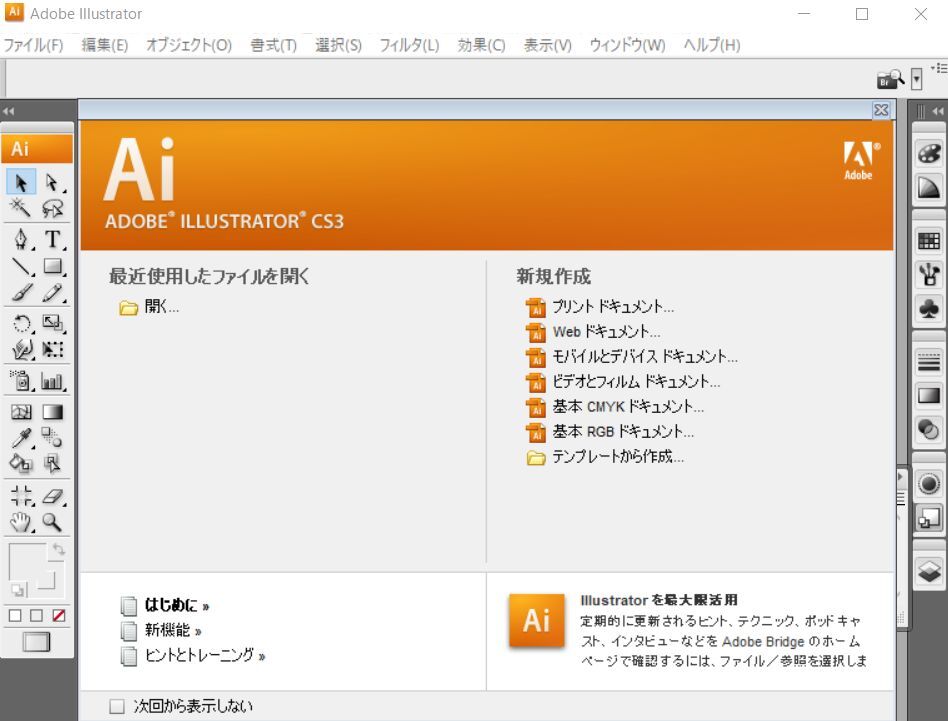Open the 効果(C) menu
The width and height of the screenshot is (948, 721).
tap(481, 45)
